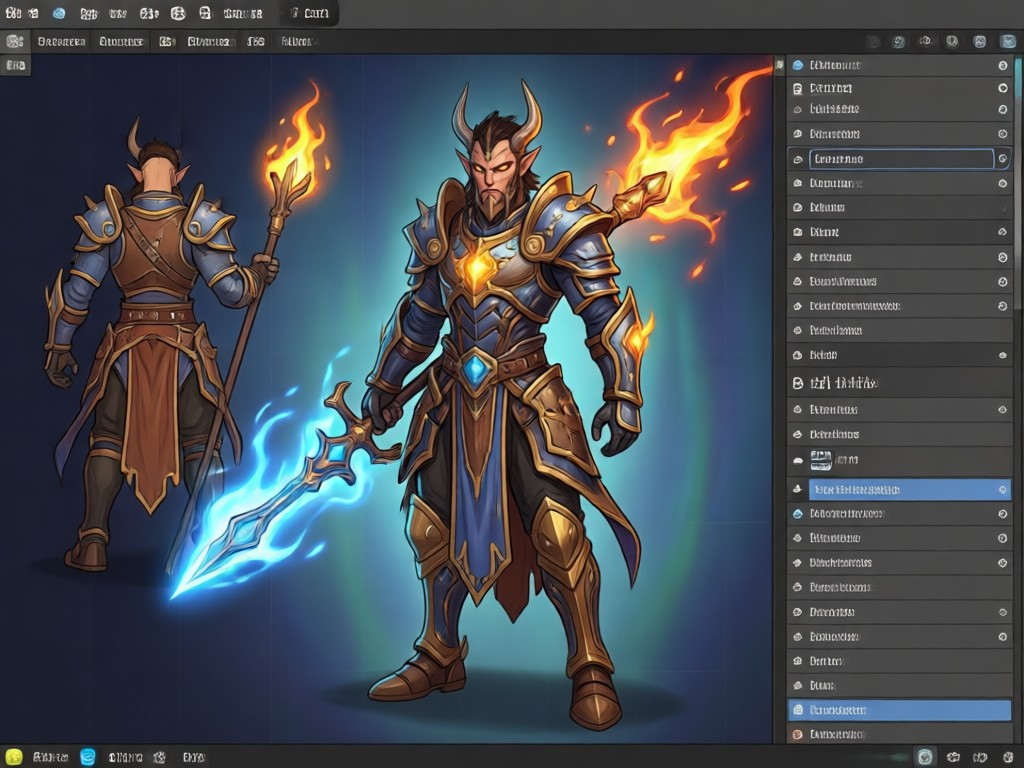Toggle visibility on the row with the outlined field
The image size is (1024, 768).
1003,159
